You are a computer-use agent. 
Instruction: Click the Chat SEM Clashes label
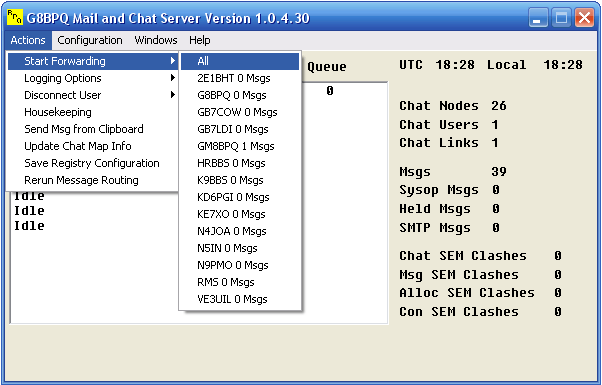[x=463, y=256]
